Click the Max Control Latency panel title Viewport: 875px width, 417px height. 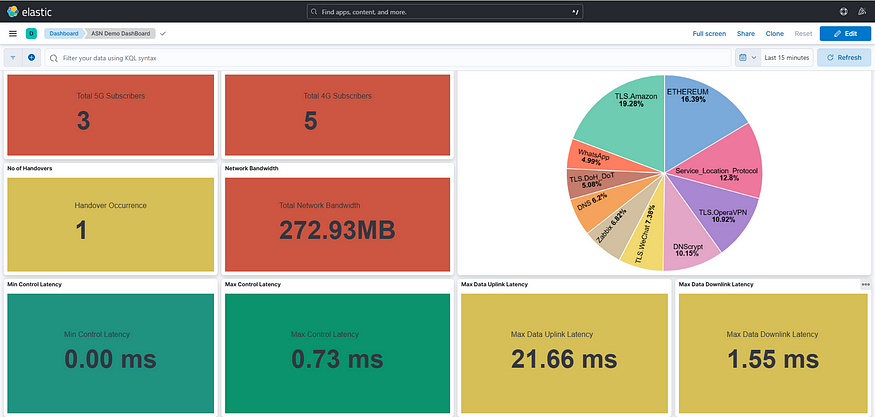tap(253, 284)
